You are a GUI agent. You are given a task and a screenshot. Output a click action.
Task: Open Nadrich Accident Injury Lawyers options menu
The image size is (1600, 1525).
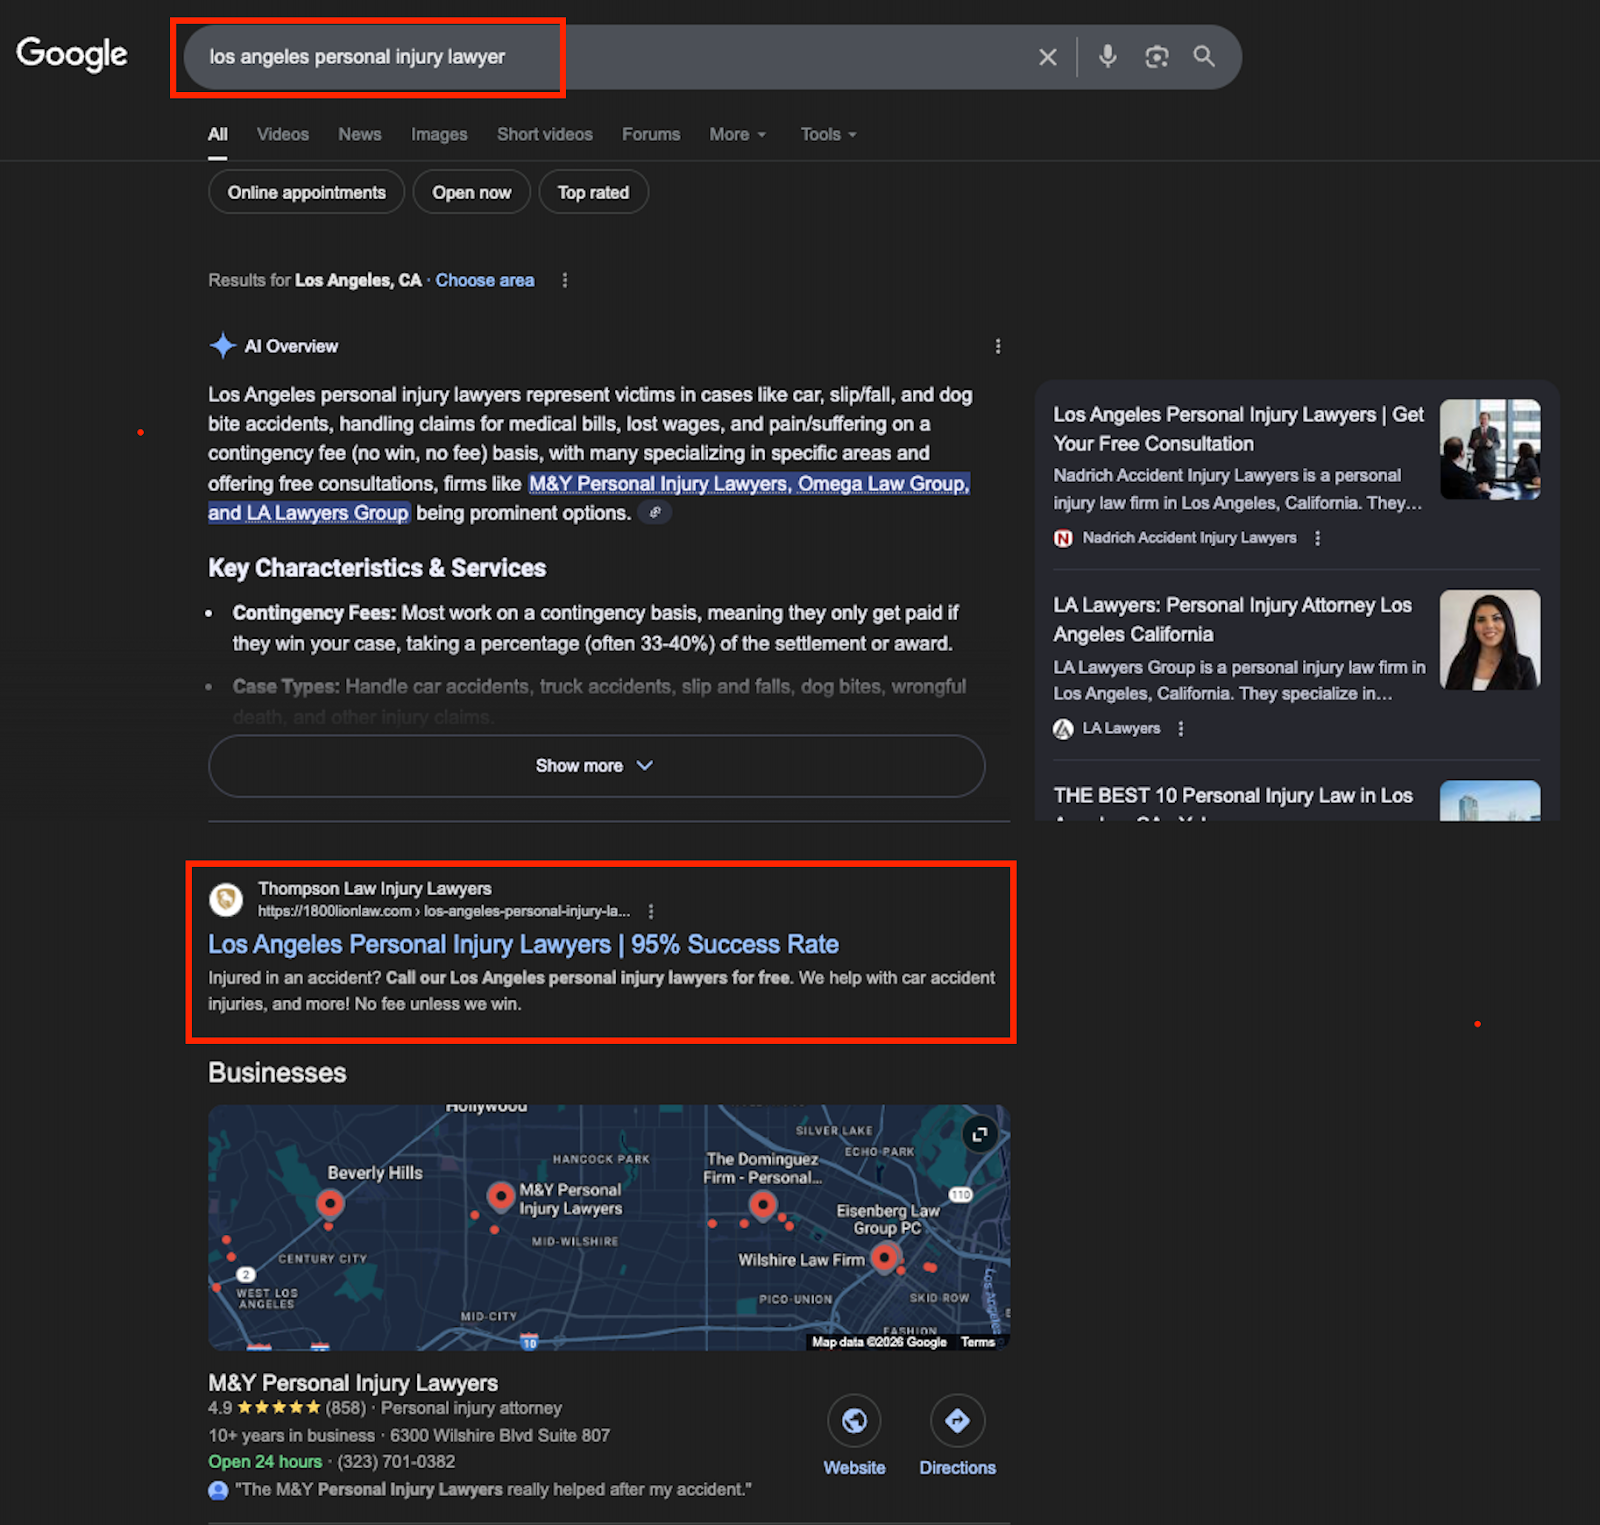tap(1317, 538)
